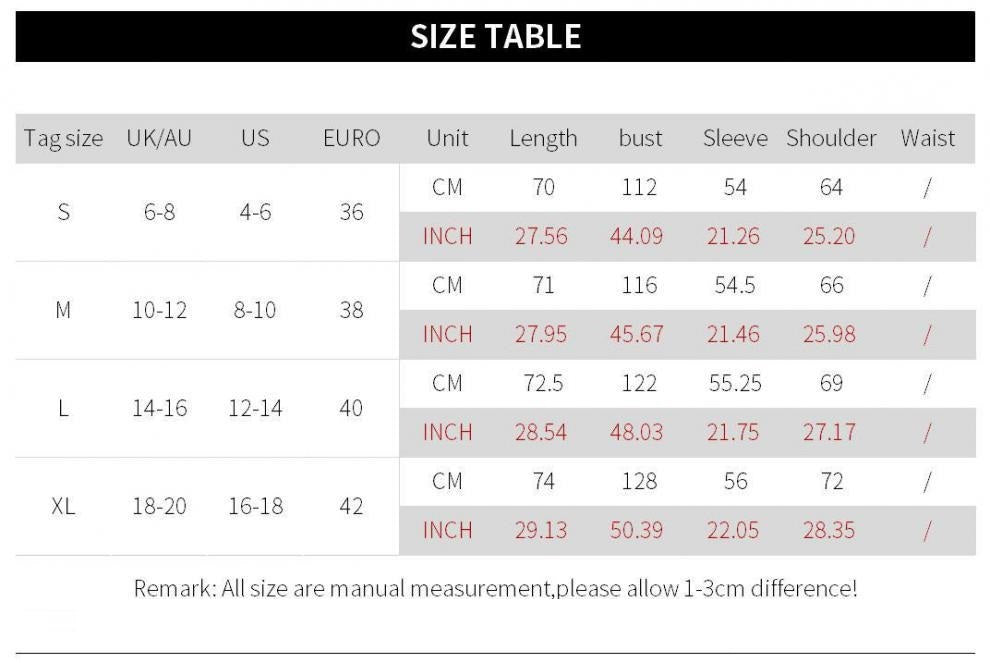Select the 28.35 inch shoulder value
Screen dimensions: 990x663
coord(829,530)
